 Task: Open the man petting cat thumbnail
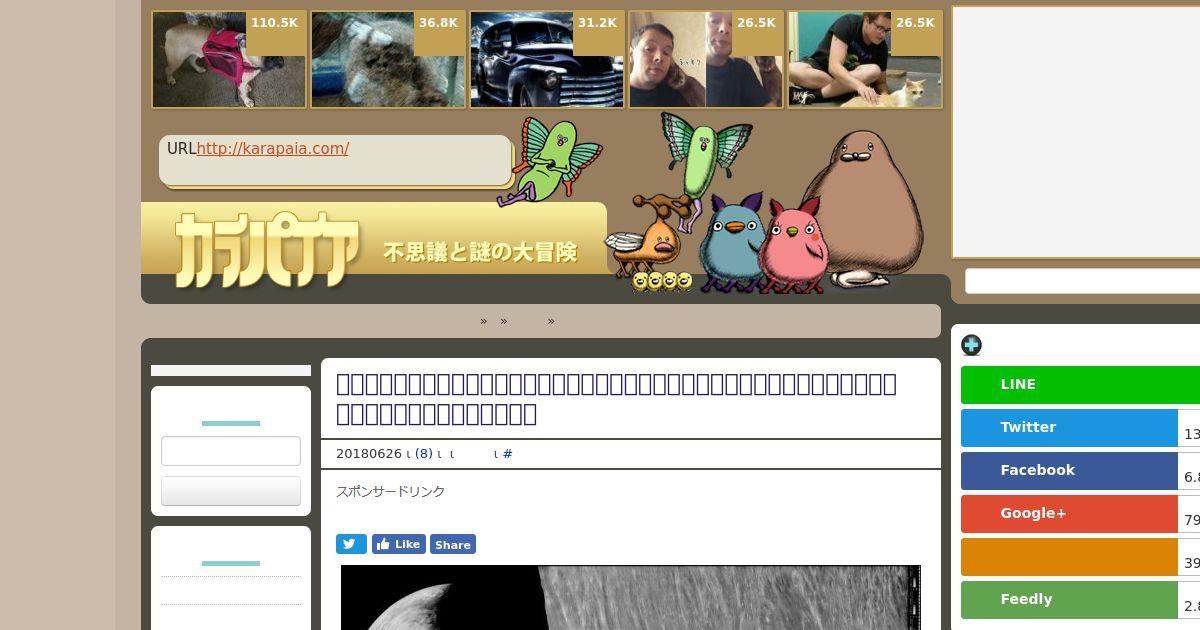[x=865, y=60]
